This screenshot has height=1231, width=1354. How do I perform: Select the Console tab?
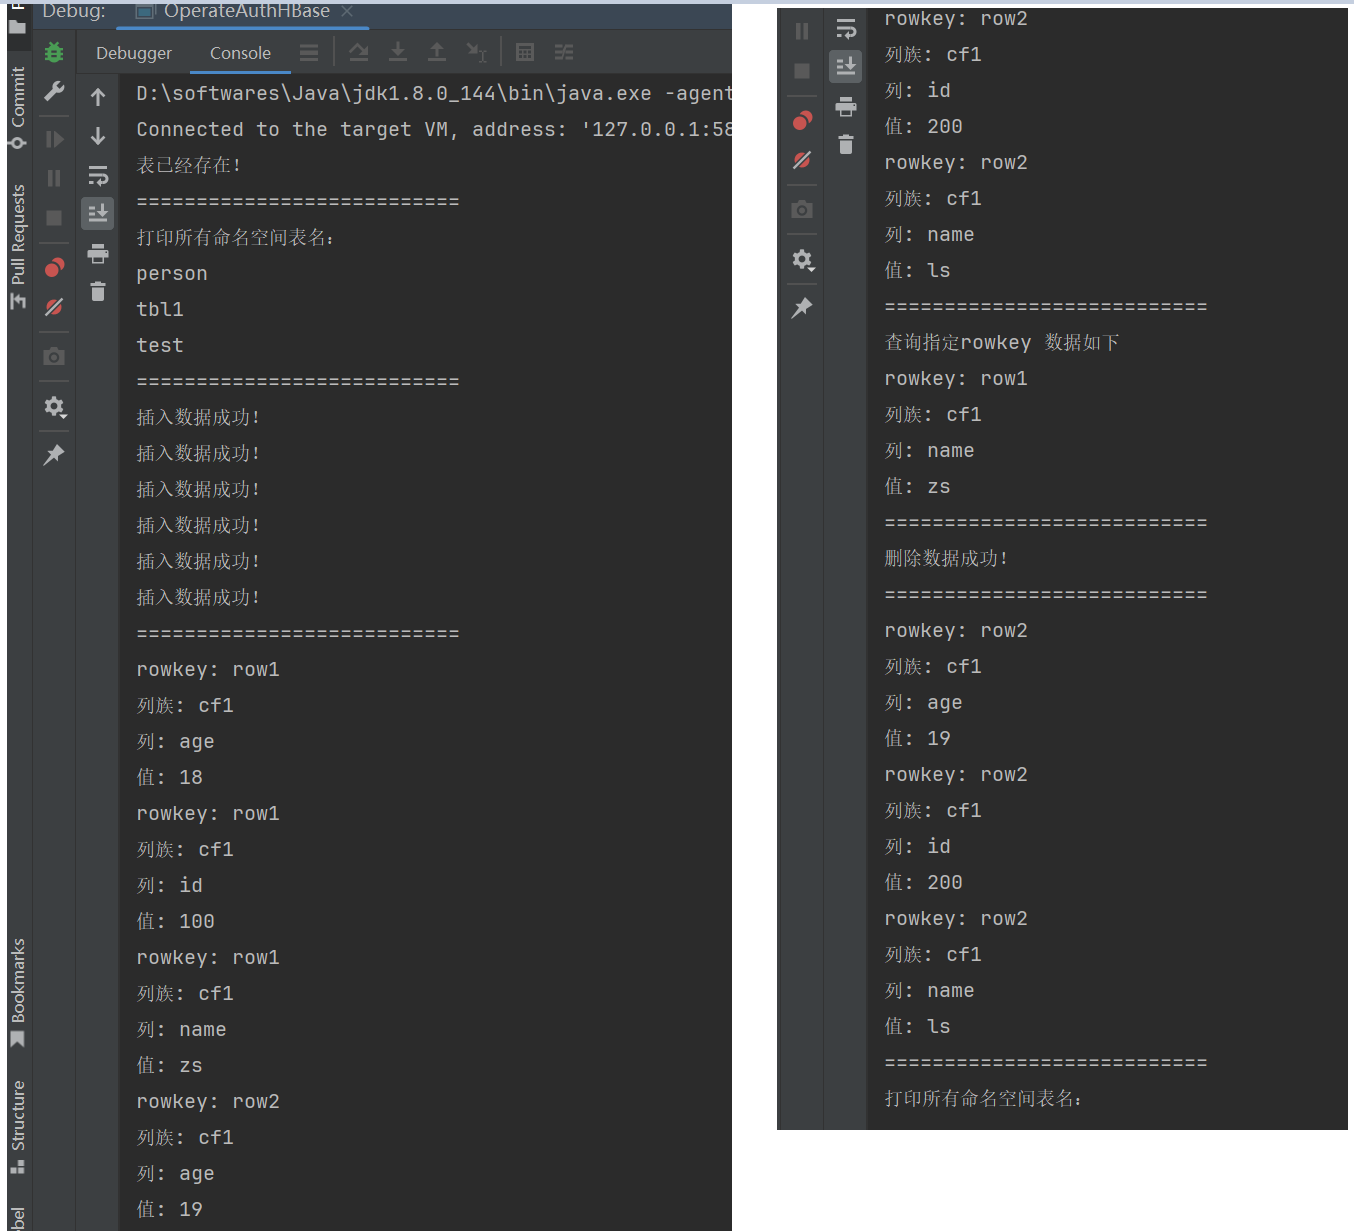[x=240, y=53]
